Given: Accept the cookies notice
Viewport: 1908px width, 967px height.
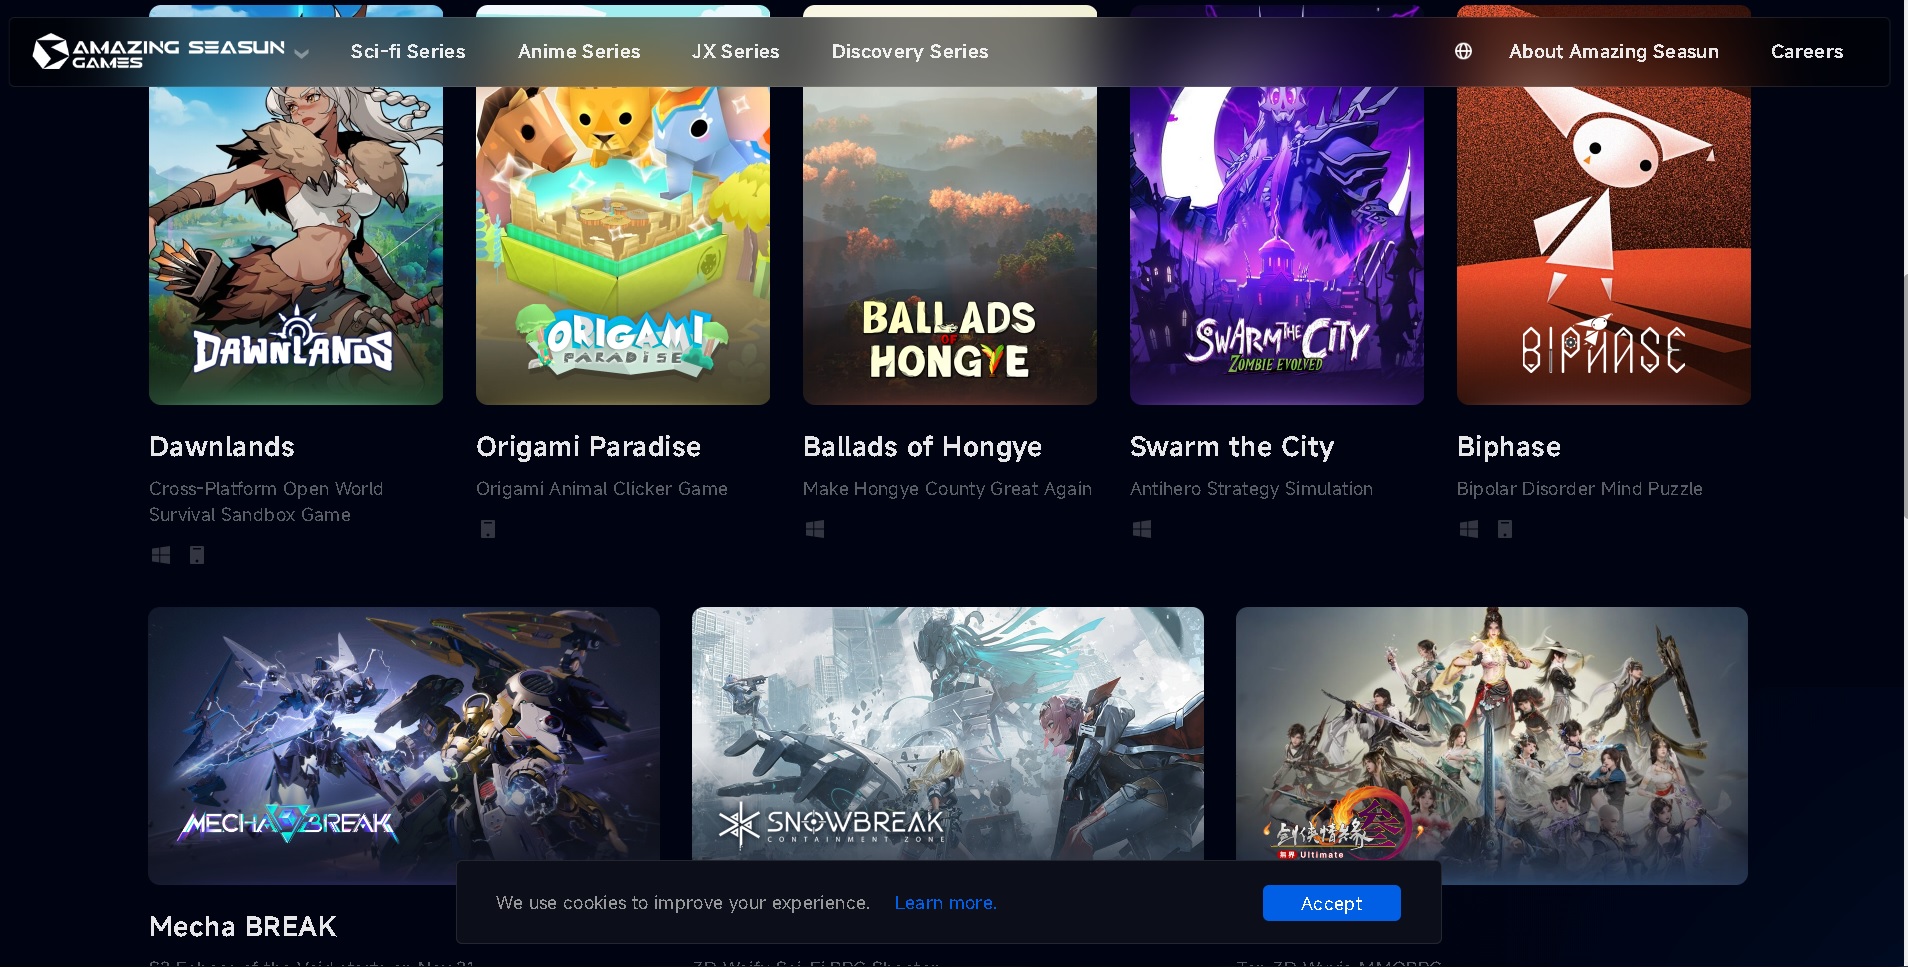Looking at the screenshot, I should coord(1332,903).
